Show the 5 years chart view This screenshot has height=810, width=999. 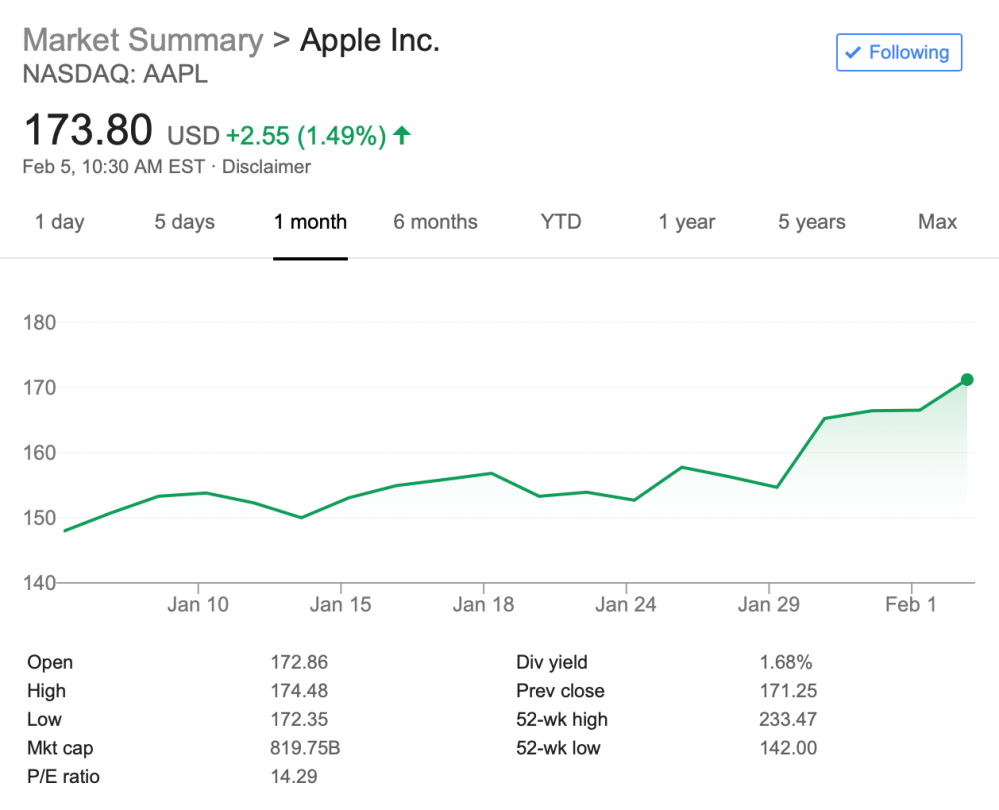pyautogui.click(x=811, y=222)
